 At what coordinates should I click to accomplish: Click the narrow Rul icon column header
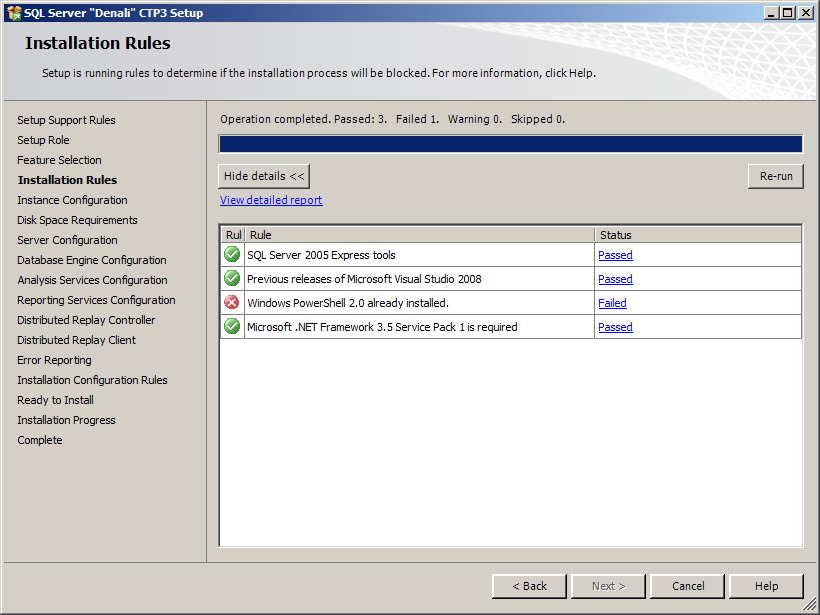tap(233, 235)
